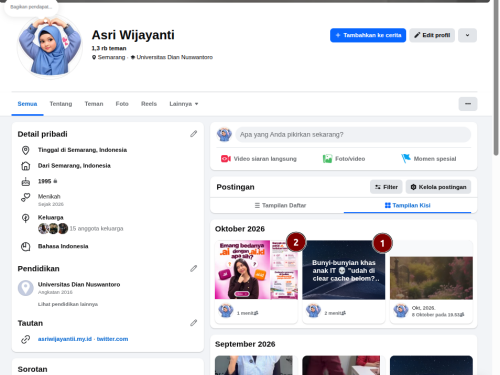500x375 pixels.
Task: Click the Sorotan section heading
Action: pos(32,369)
